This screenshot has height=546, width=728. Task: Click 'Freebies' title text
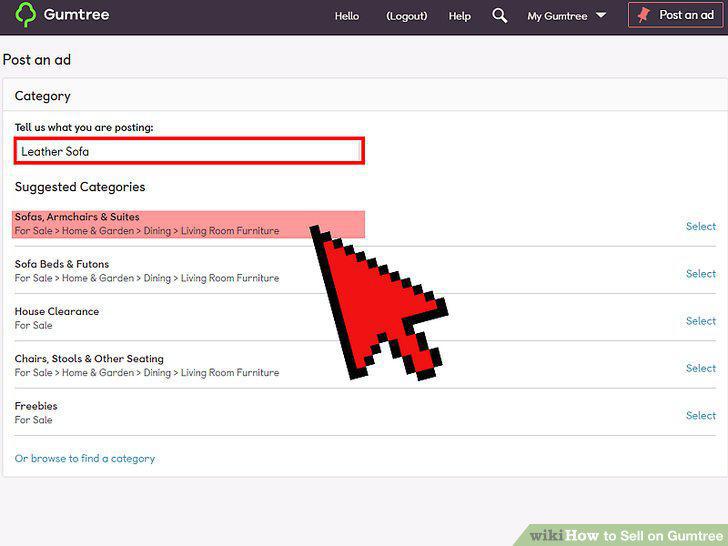pyautogui.click(x=36, y=406)
